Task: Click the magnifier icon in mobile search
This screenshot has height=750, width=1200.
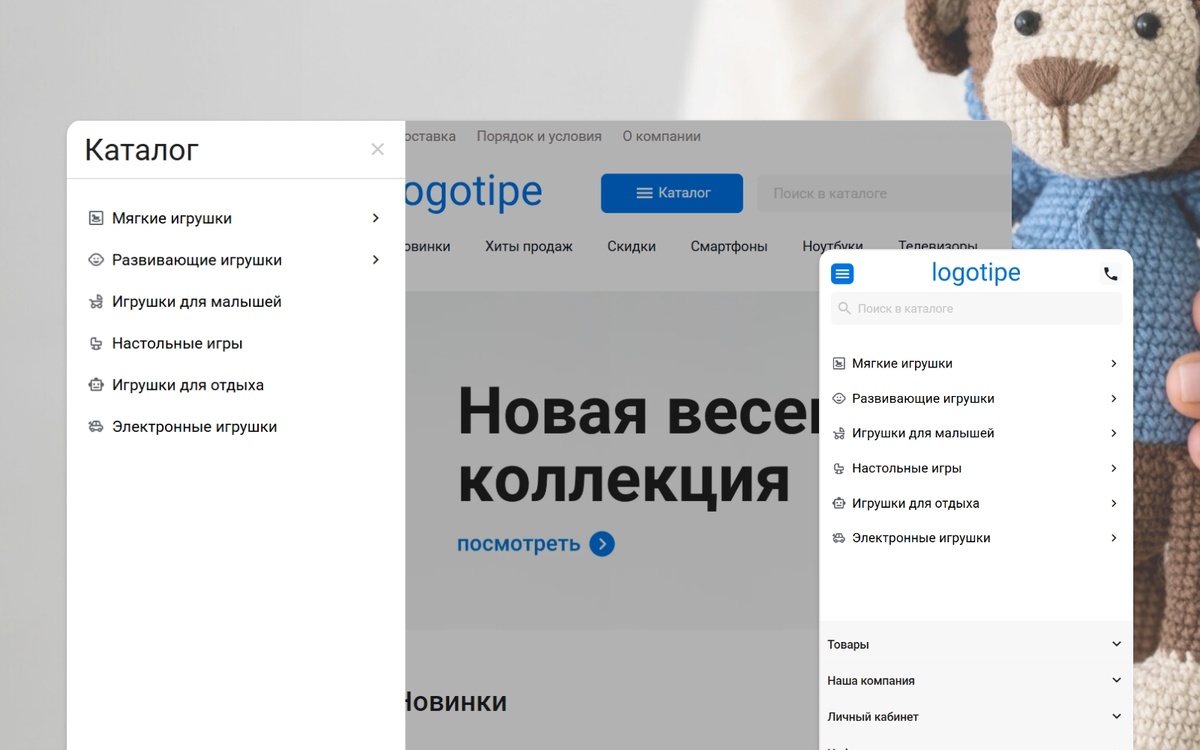Action: click(x=845, y=309)
